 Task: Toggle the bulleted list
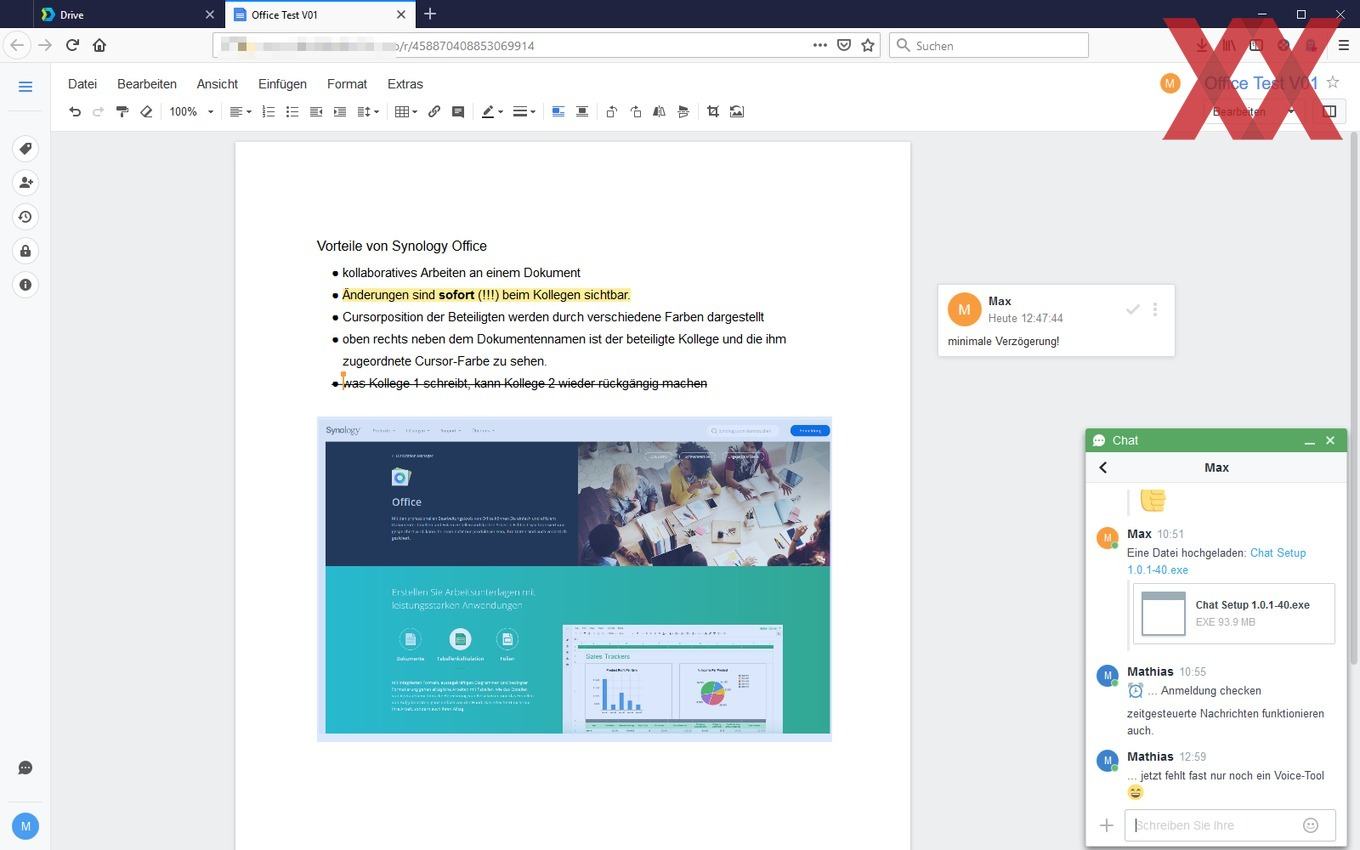tap(292, 112)
